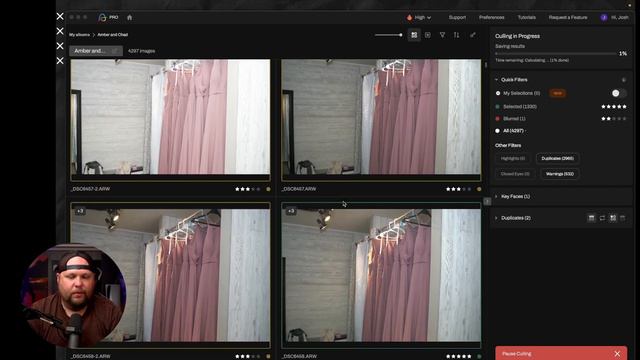The width and height of the screenshot is (640, 360).
Task: Open Preferences from top bar
Action: point(491,18)
